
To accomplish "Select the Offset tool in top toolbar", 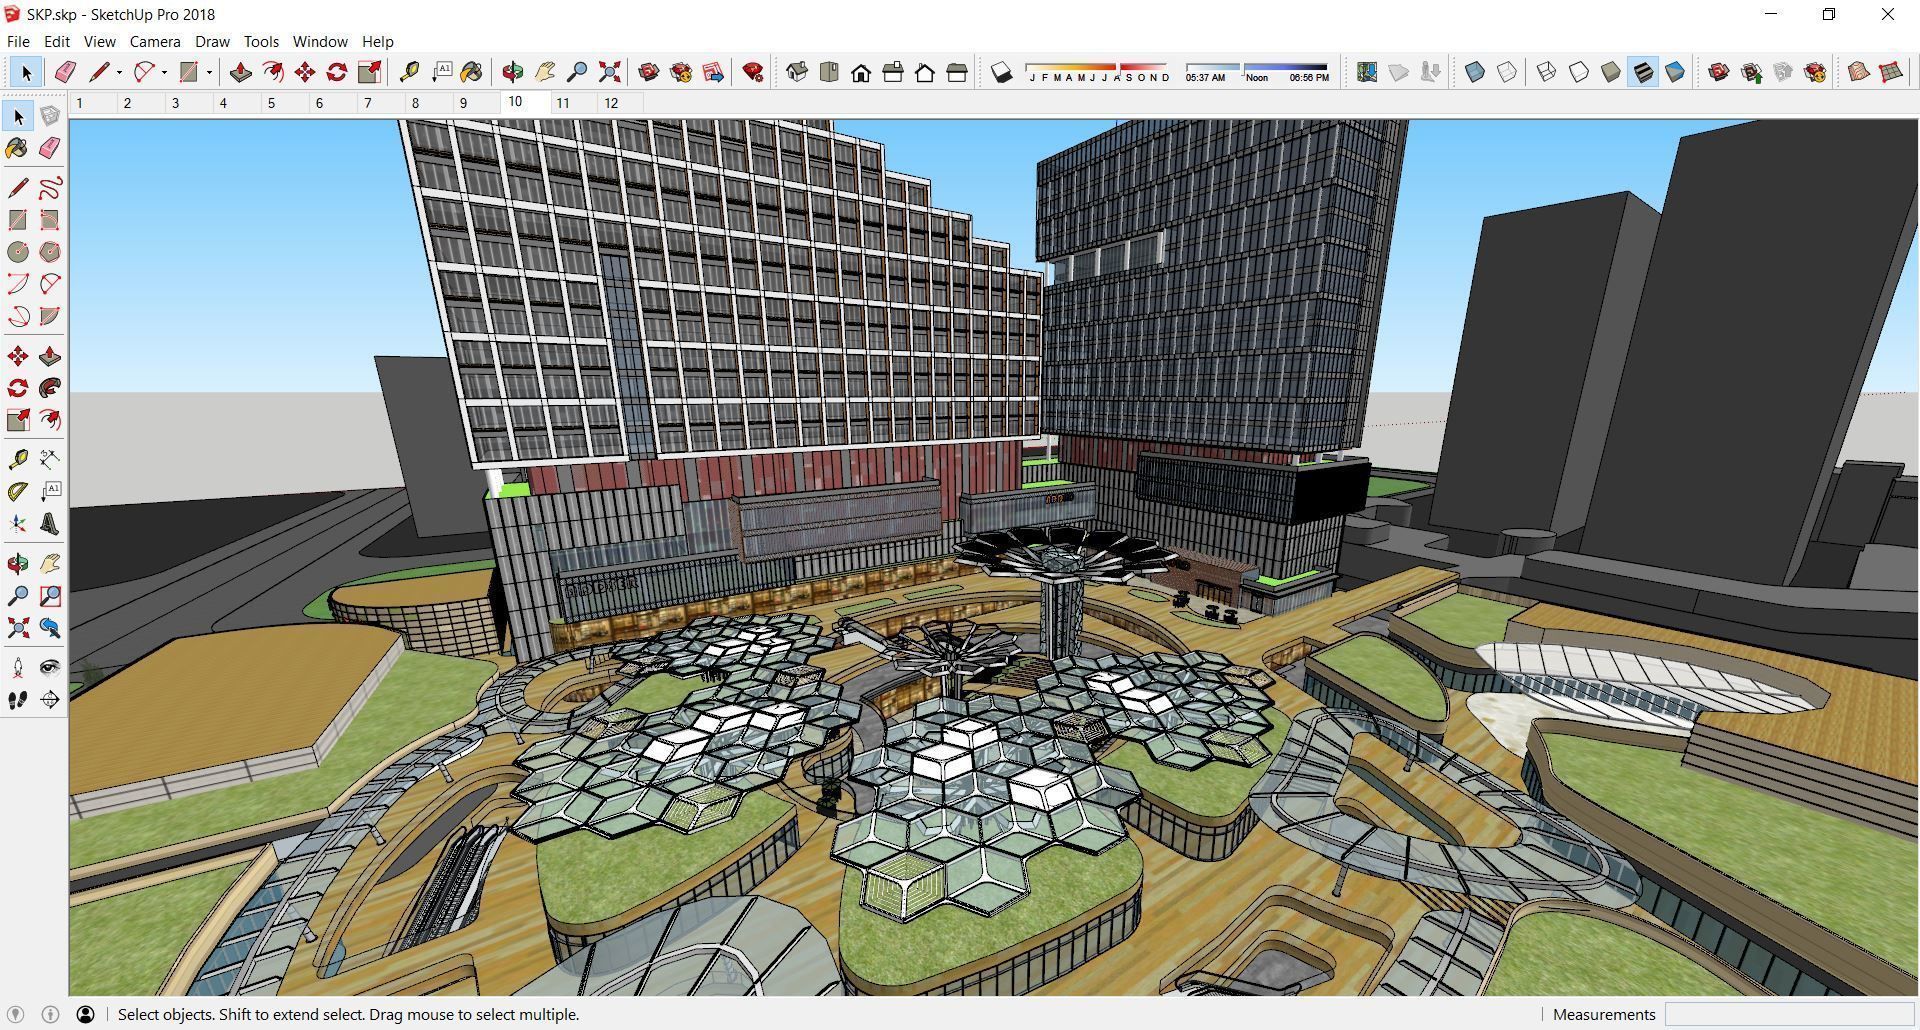I will (272, 72).
